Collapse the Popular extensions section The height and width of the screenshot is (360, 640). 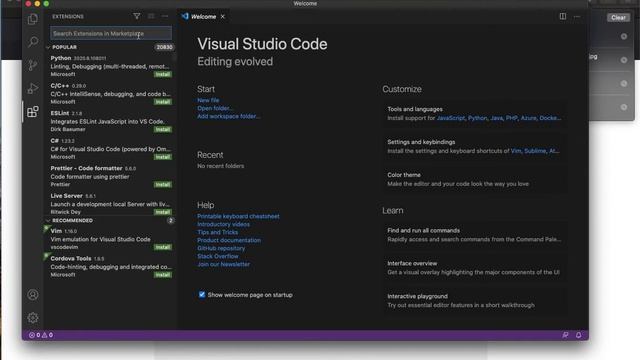(x=48, y=47)
